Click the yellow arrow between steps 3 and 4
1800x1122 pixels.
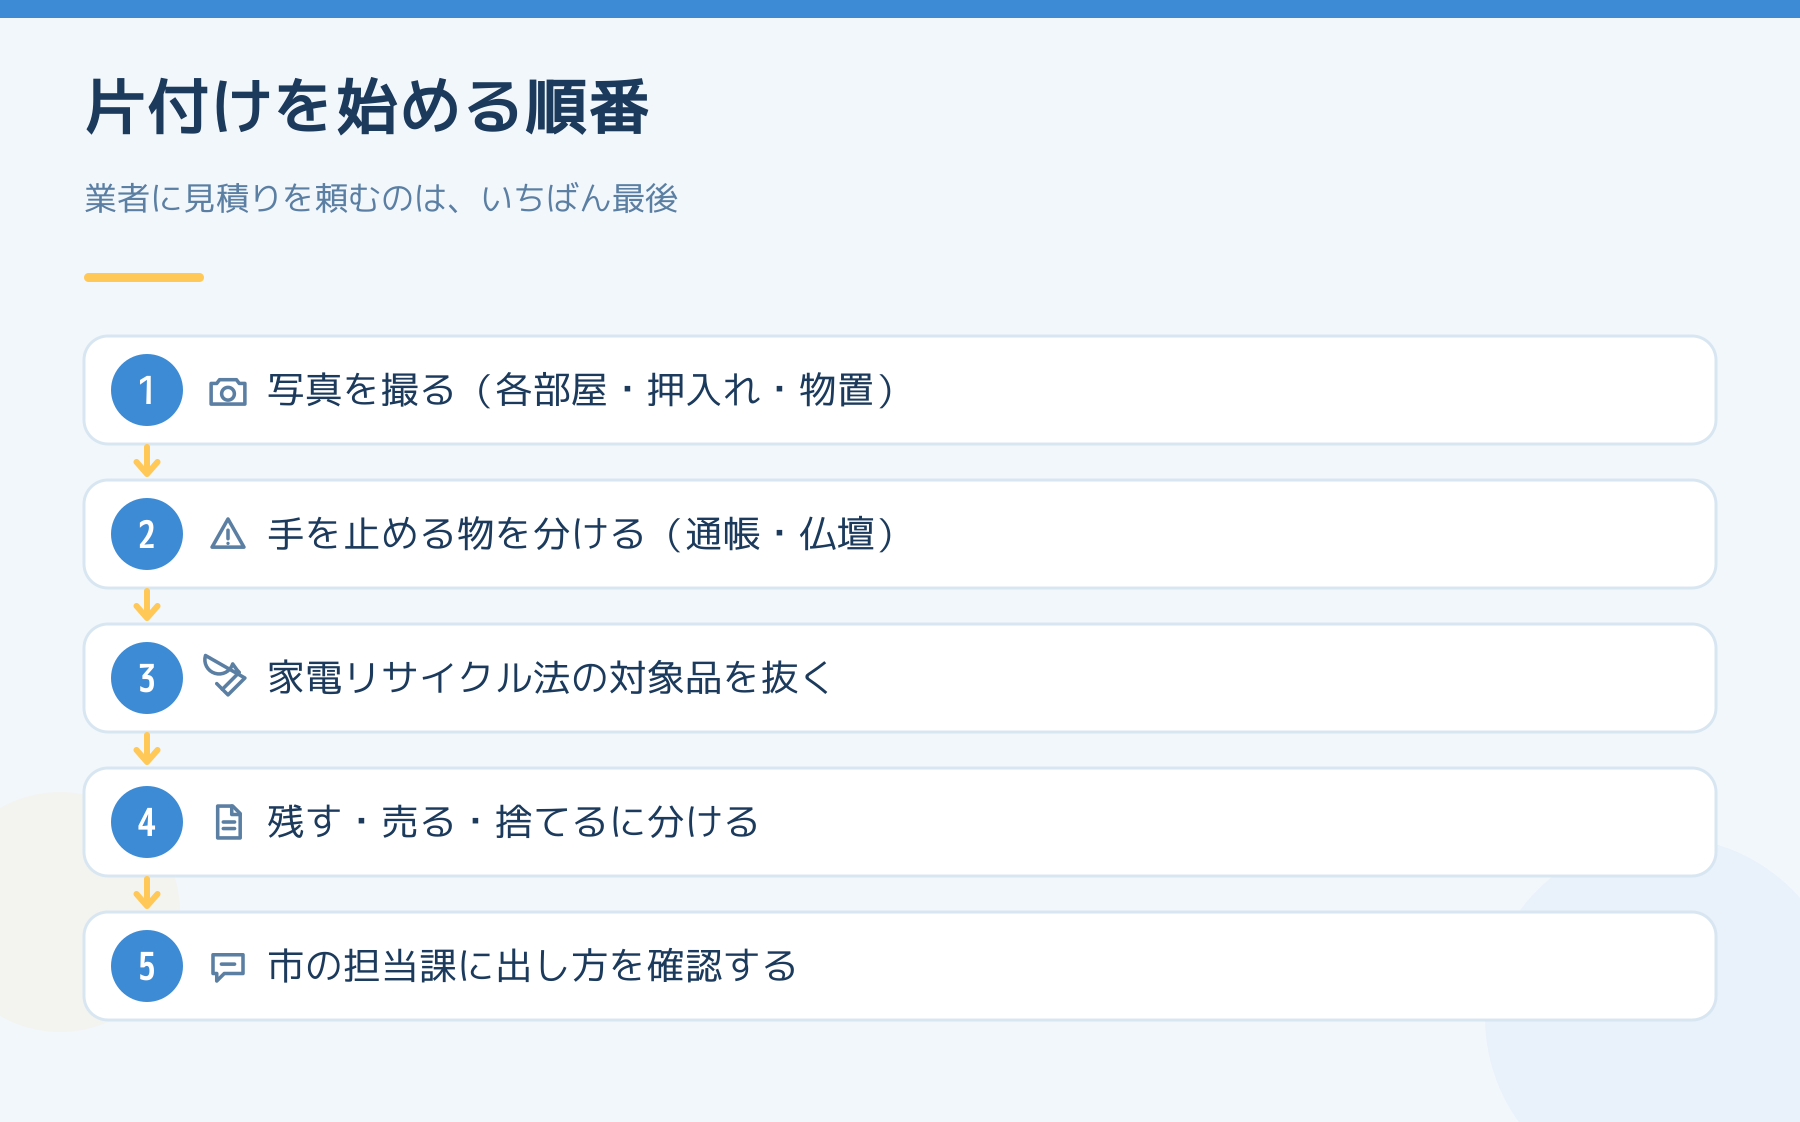tap(147, 749)
